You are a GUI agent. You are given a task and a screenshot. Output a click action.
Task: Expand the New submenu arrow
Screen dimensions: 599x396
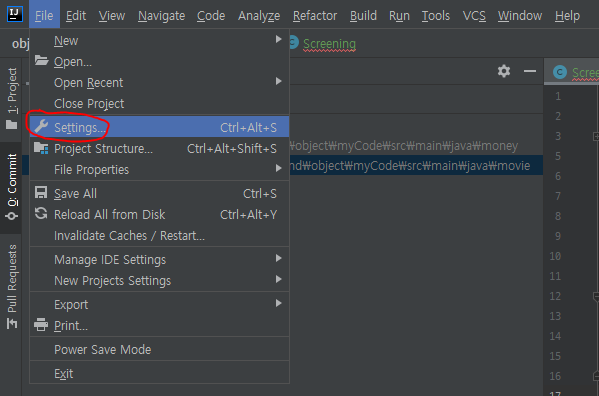click(x=278, y=39)
